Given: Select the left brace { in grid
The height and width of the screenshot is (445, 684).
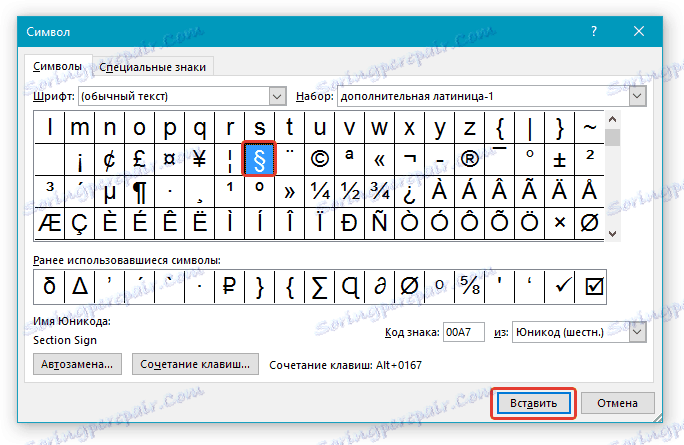Looking at the screenshot, I should coord(499,127).
